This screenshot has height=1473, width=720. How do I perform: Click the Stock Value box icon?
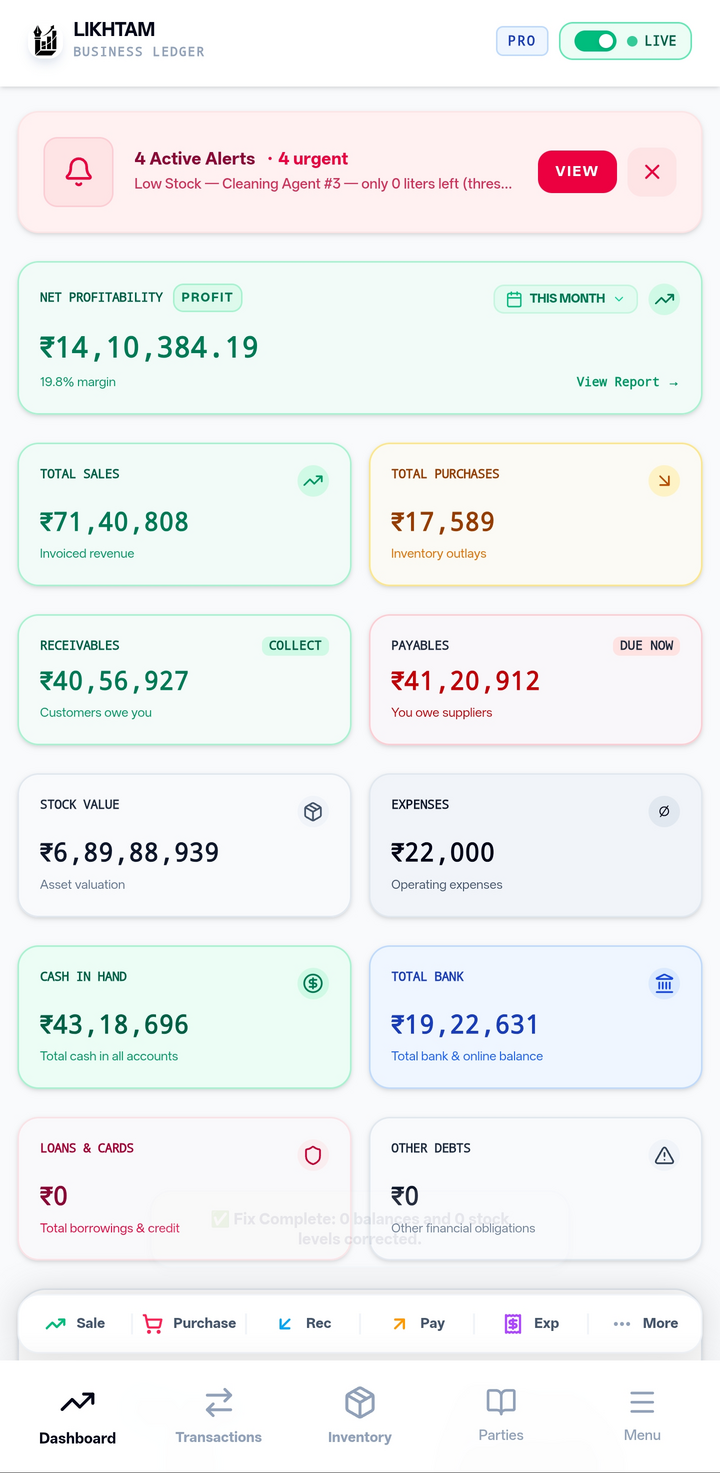[313, 812]
